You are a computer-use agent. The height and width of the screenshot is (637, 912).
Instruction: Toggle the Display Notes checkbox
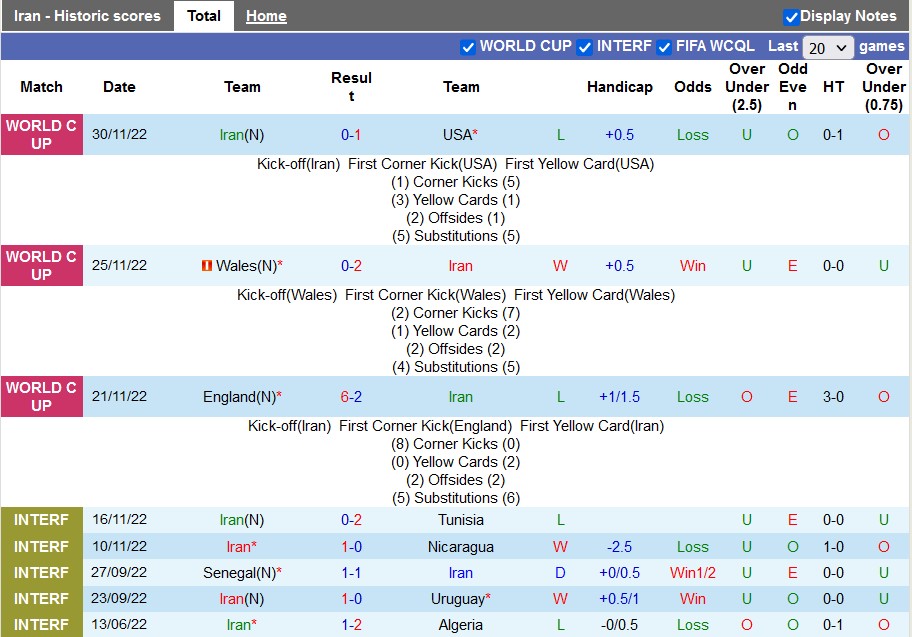791,17
